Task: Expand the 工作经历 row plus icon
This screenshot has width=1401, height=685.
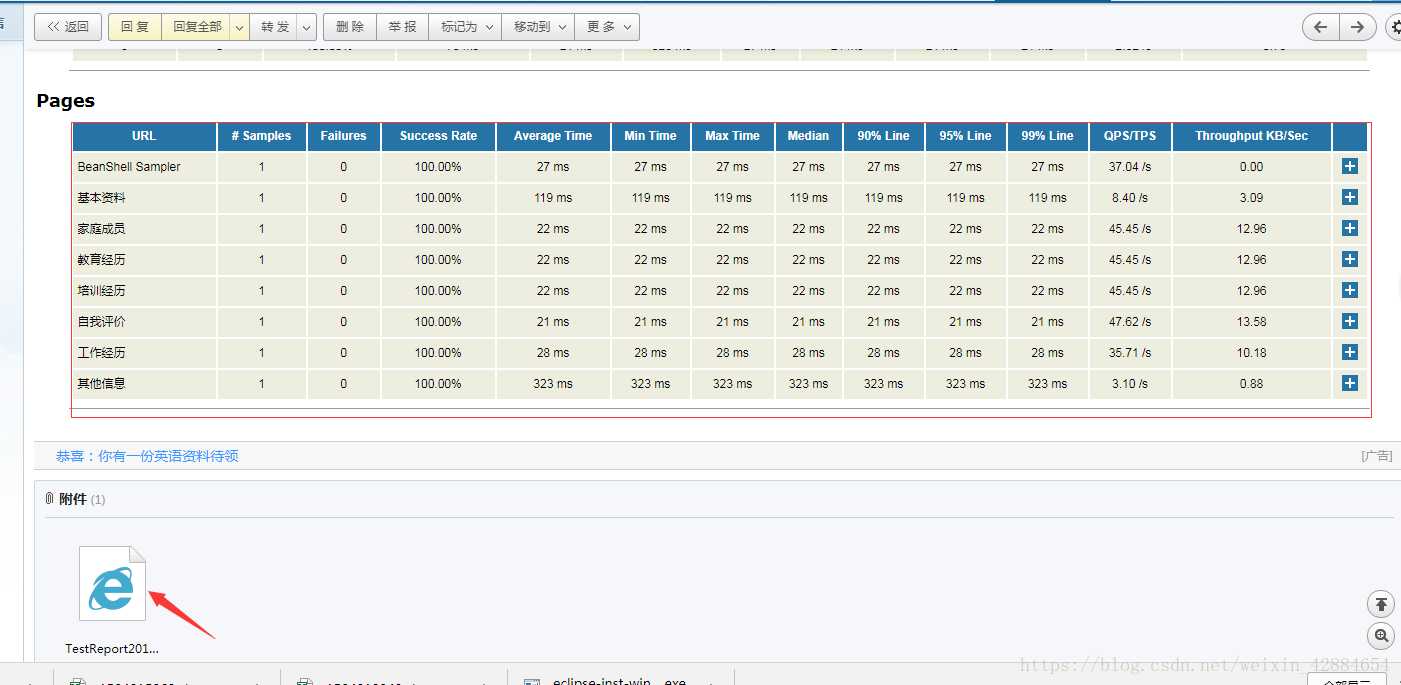Action: point(1349,353)
